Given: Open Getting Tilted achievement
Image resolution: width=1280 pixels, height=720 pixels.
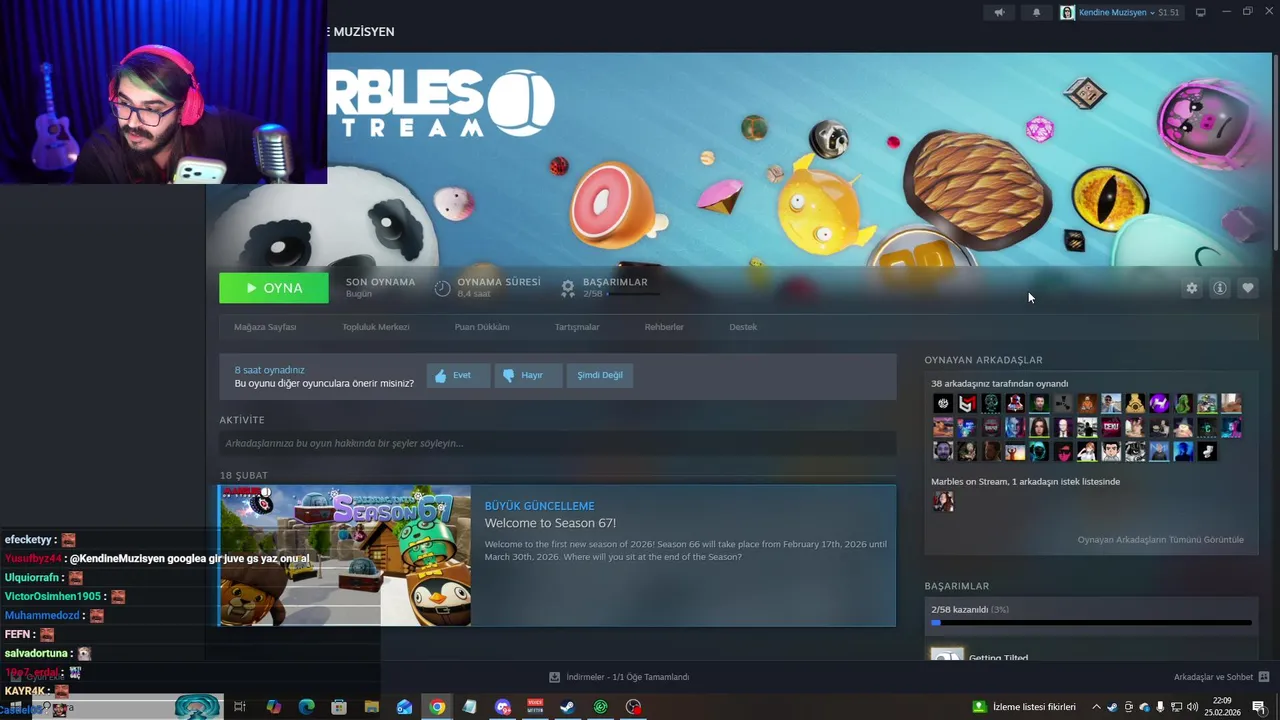Looking at the screenshot, I should click(998, 657).
